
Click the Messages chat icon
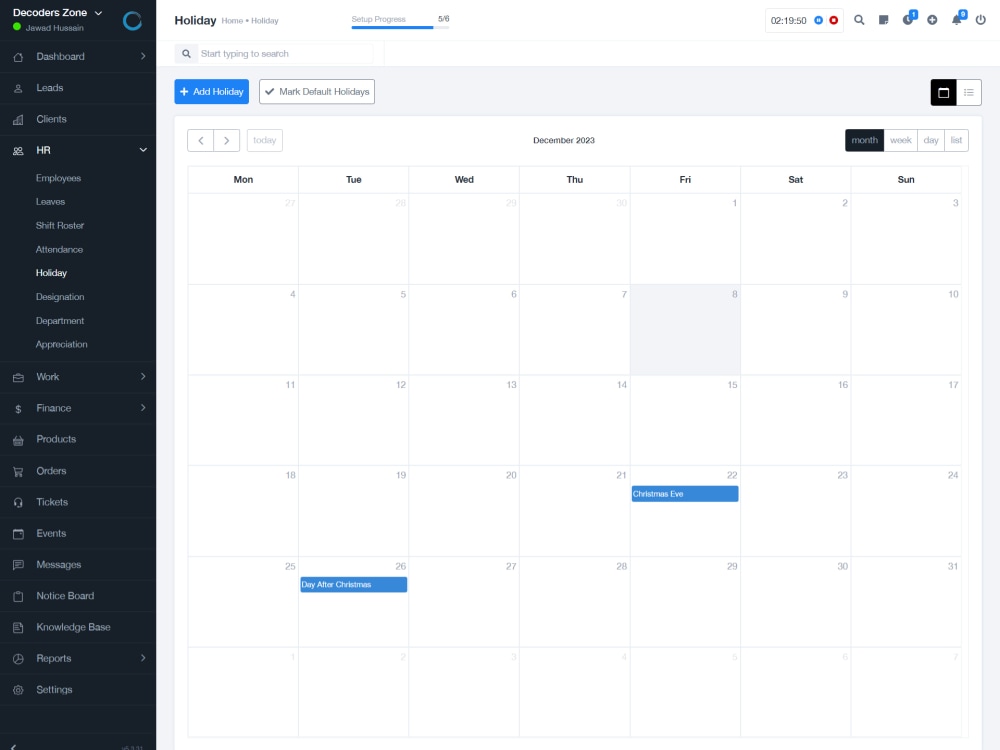(x=18, y=565)
